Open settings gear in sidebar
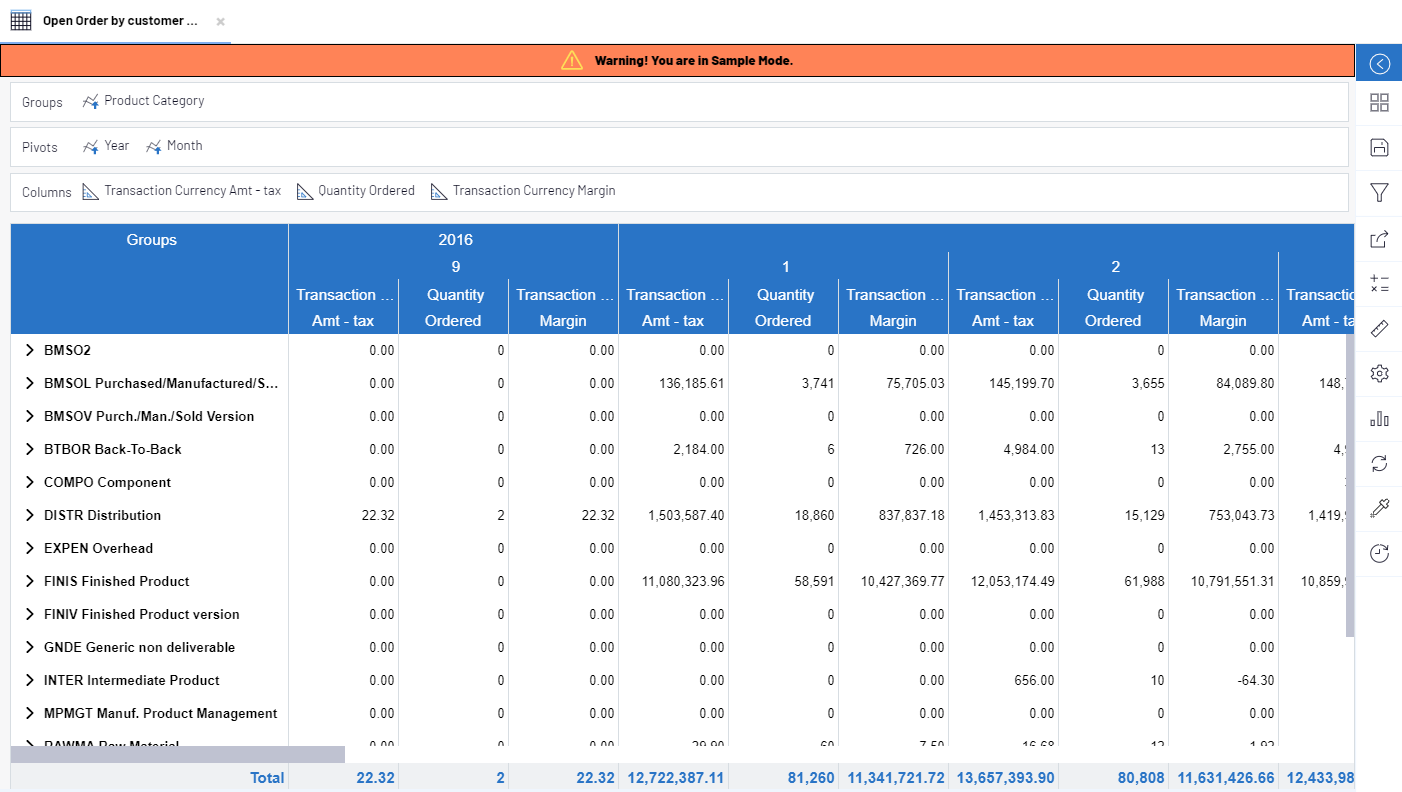Screen dimensions: 1402x792 (1379, 373)
